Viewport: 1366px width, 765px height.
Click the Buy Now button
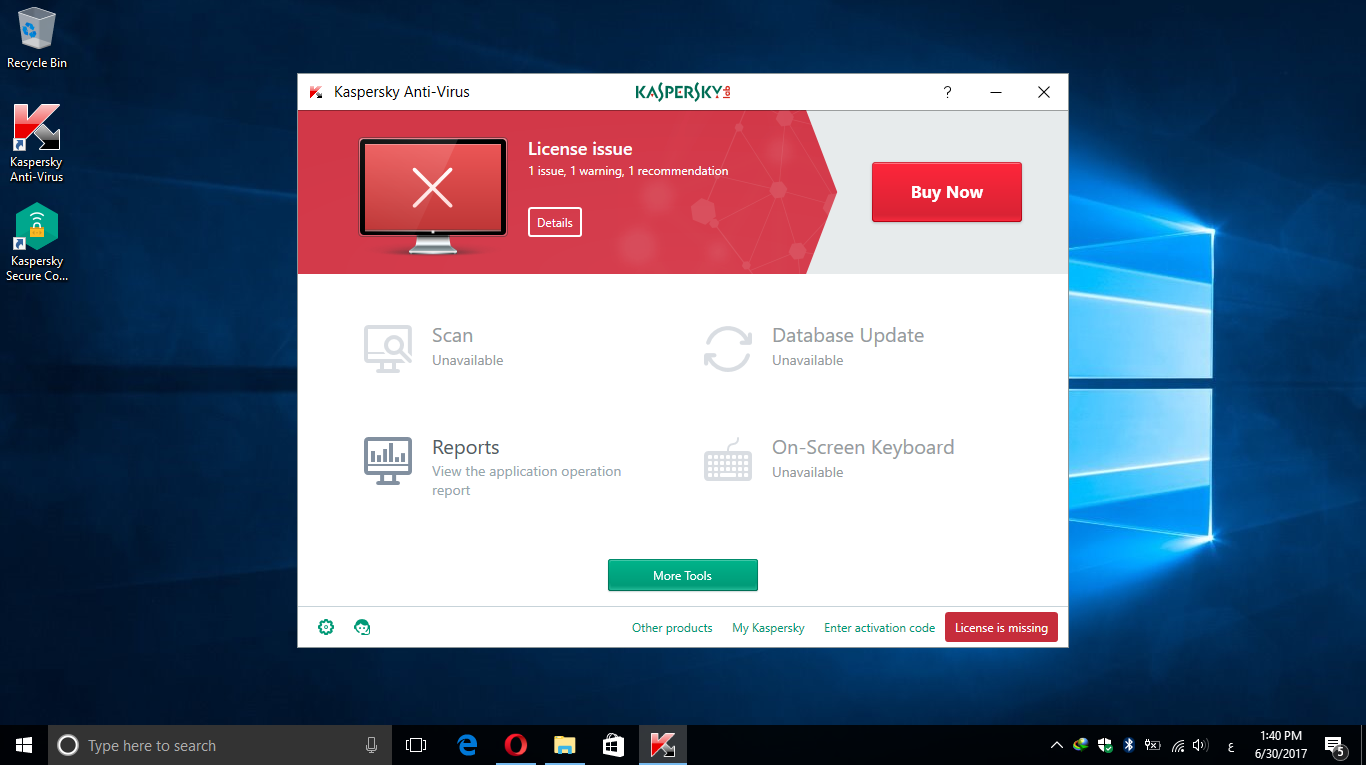tap(947, 192)
